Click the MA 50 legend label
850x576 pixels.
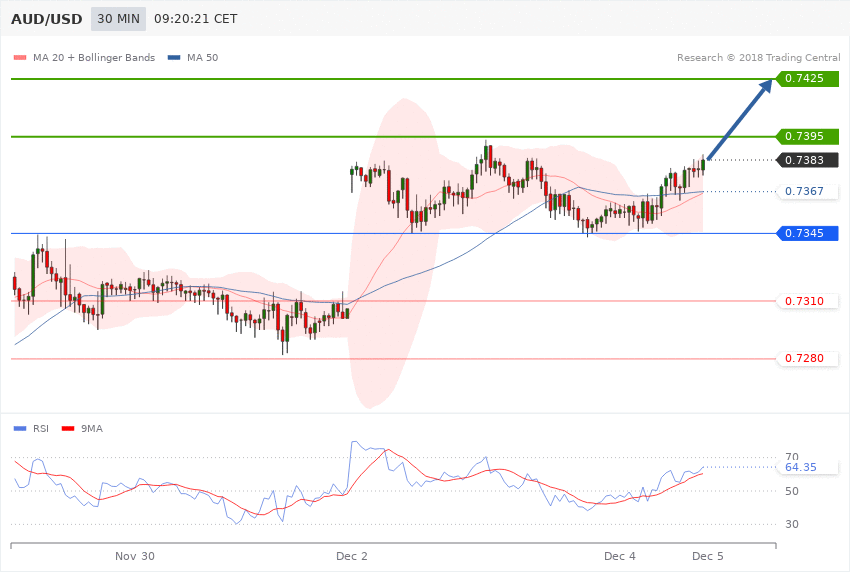(202, 57)
